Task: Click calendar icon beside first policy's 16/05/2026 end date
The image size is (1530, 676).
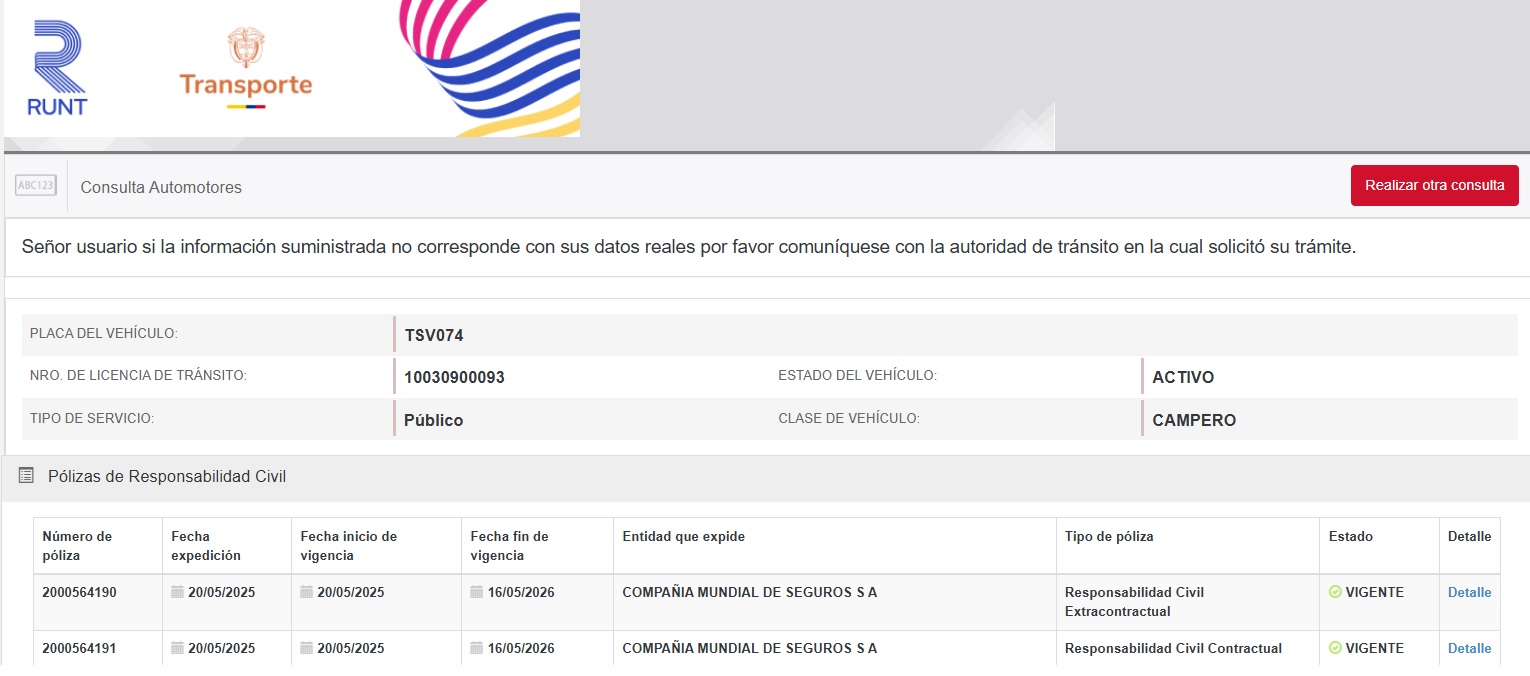Action: point(477,592)
